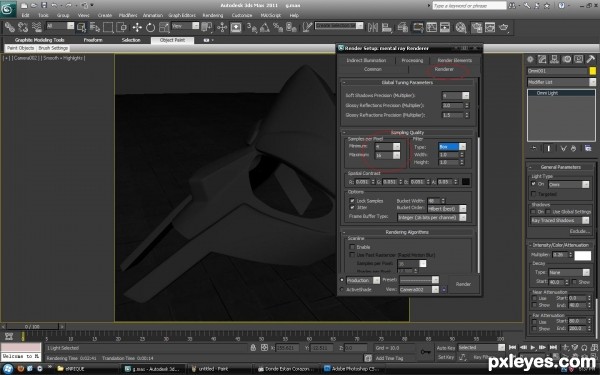Open the Create command panel tab
The height and width of the screenshot is (375, 600).
(x=530, y=59)
